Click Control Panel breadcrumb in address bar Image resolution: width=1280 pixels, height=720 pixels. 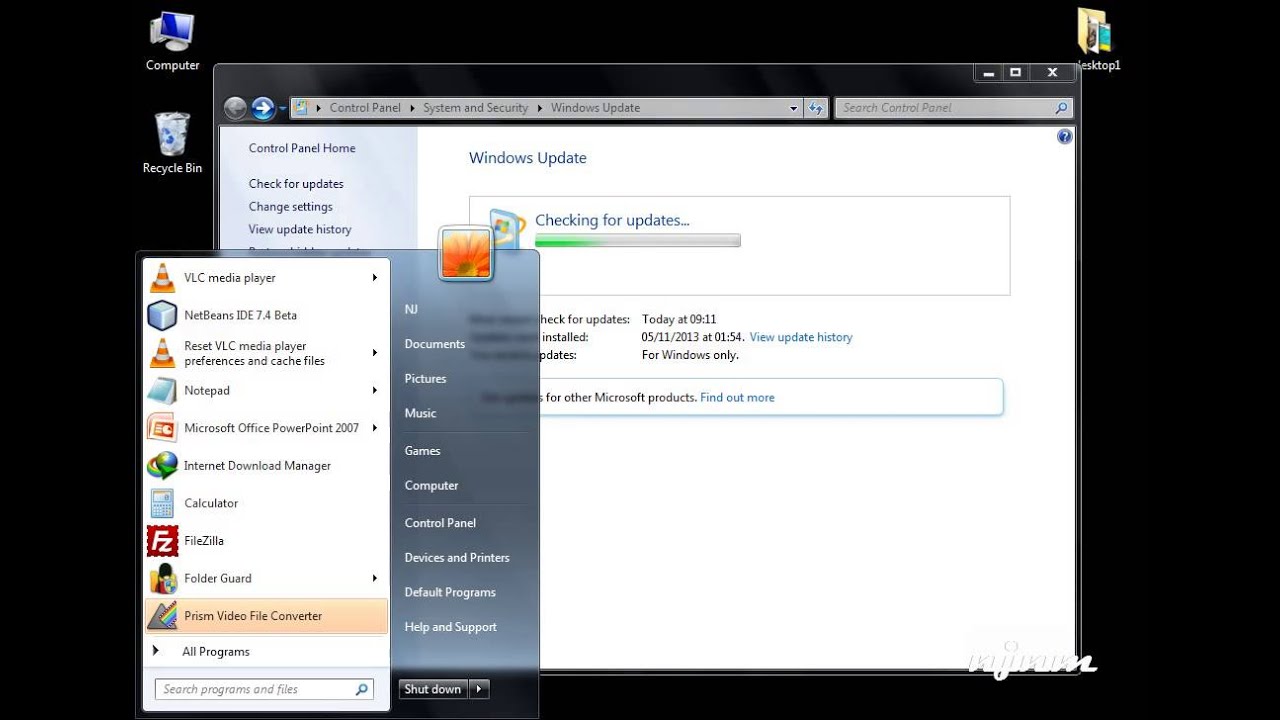[x=365, y=108]
